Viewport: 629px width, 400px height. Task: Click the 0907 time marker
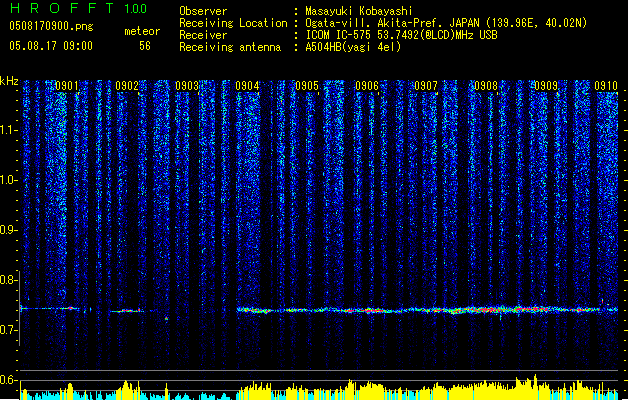426,86
